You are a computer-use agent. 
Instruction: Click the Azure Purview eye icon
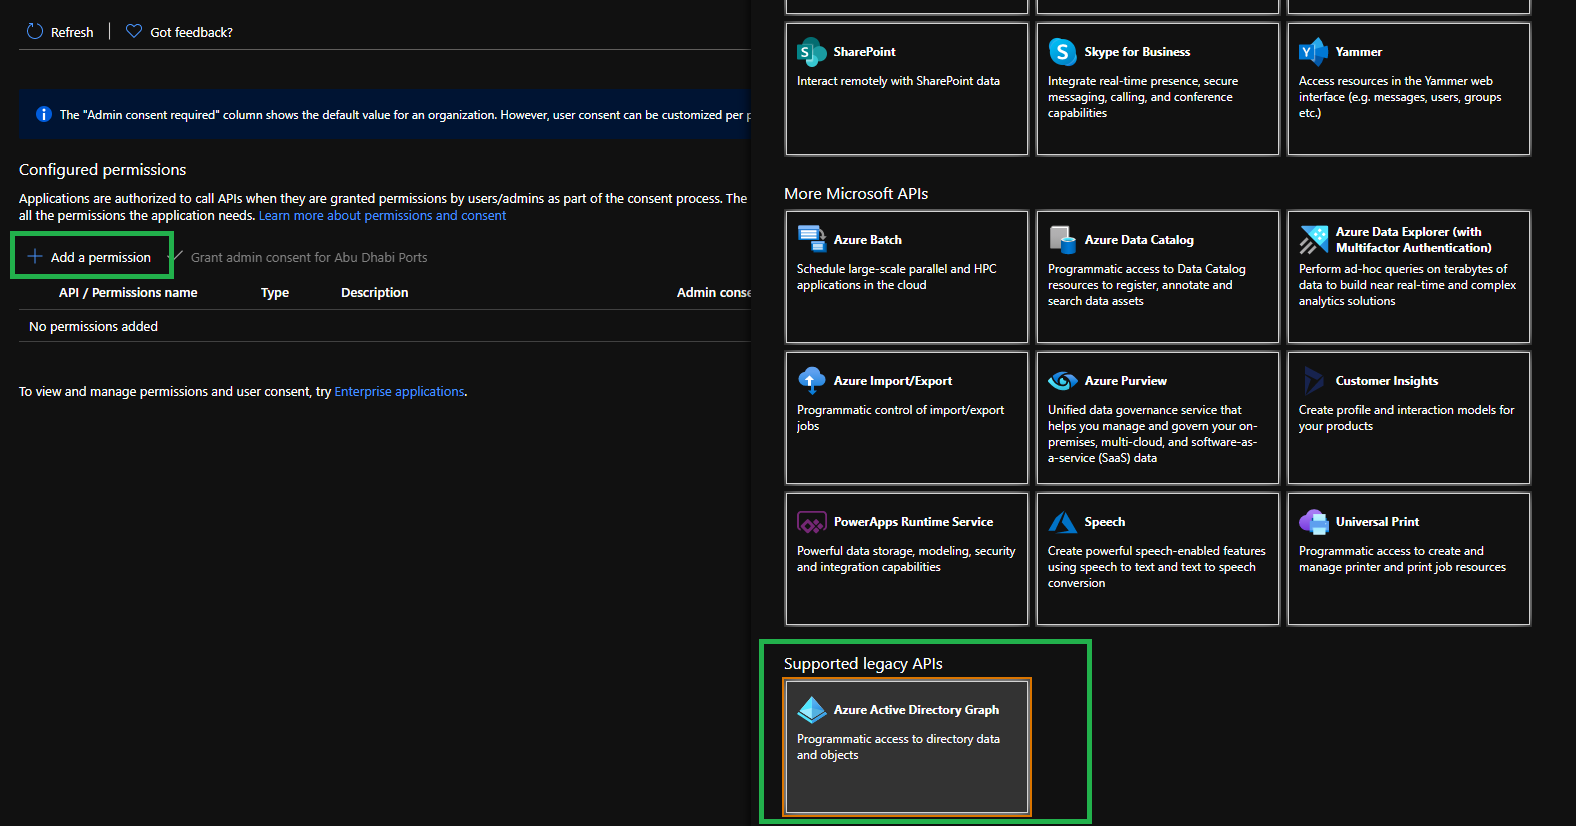point(1062,381)
